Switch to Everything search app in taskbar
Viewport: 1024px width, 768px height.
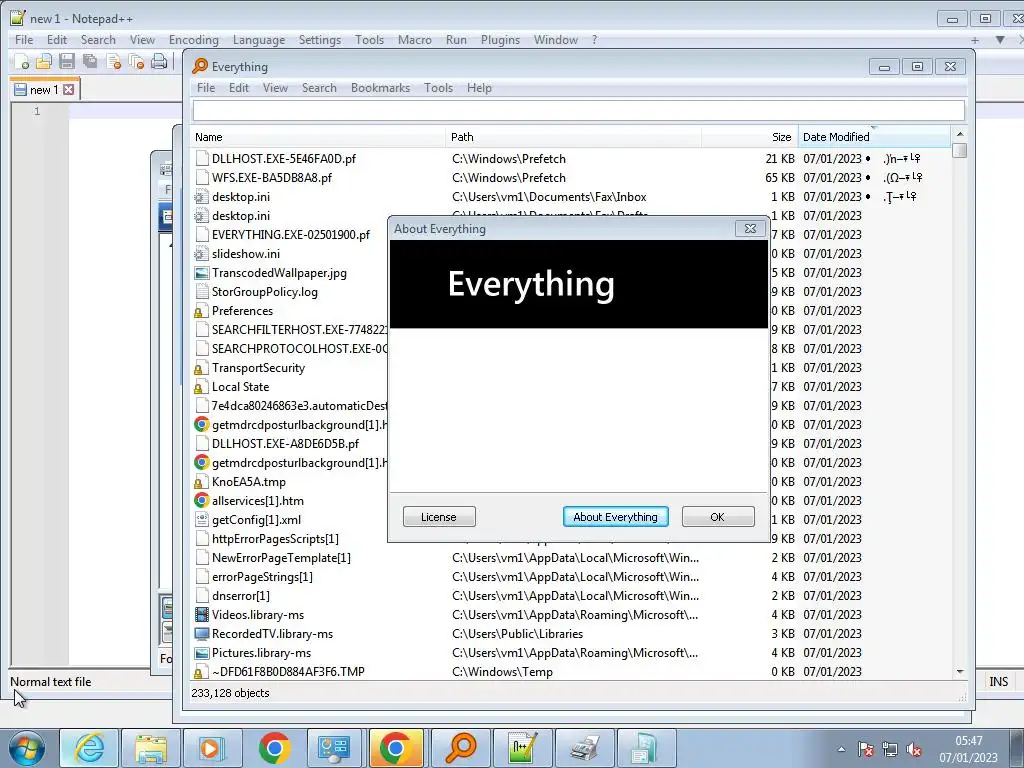(460, 748)
